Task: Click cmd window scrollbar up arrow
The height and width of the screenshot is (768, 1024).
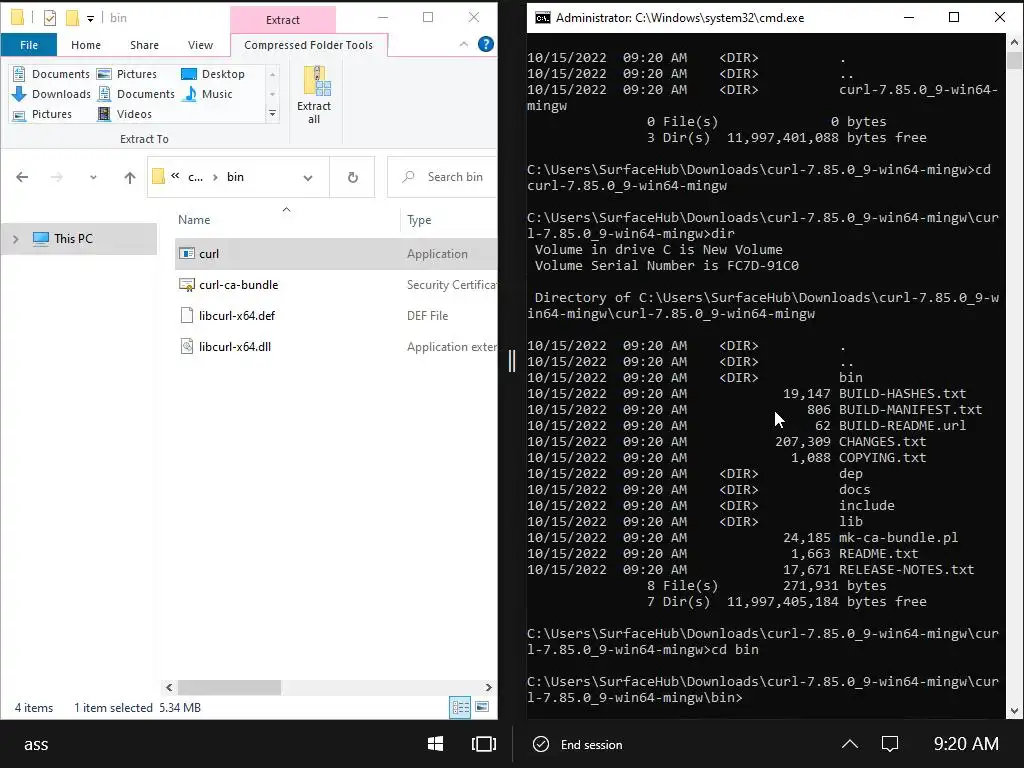Action: tap(1014, 42)
